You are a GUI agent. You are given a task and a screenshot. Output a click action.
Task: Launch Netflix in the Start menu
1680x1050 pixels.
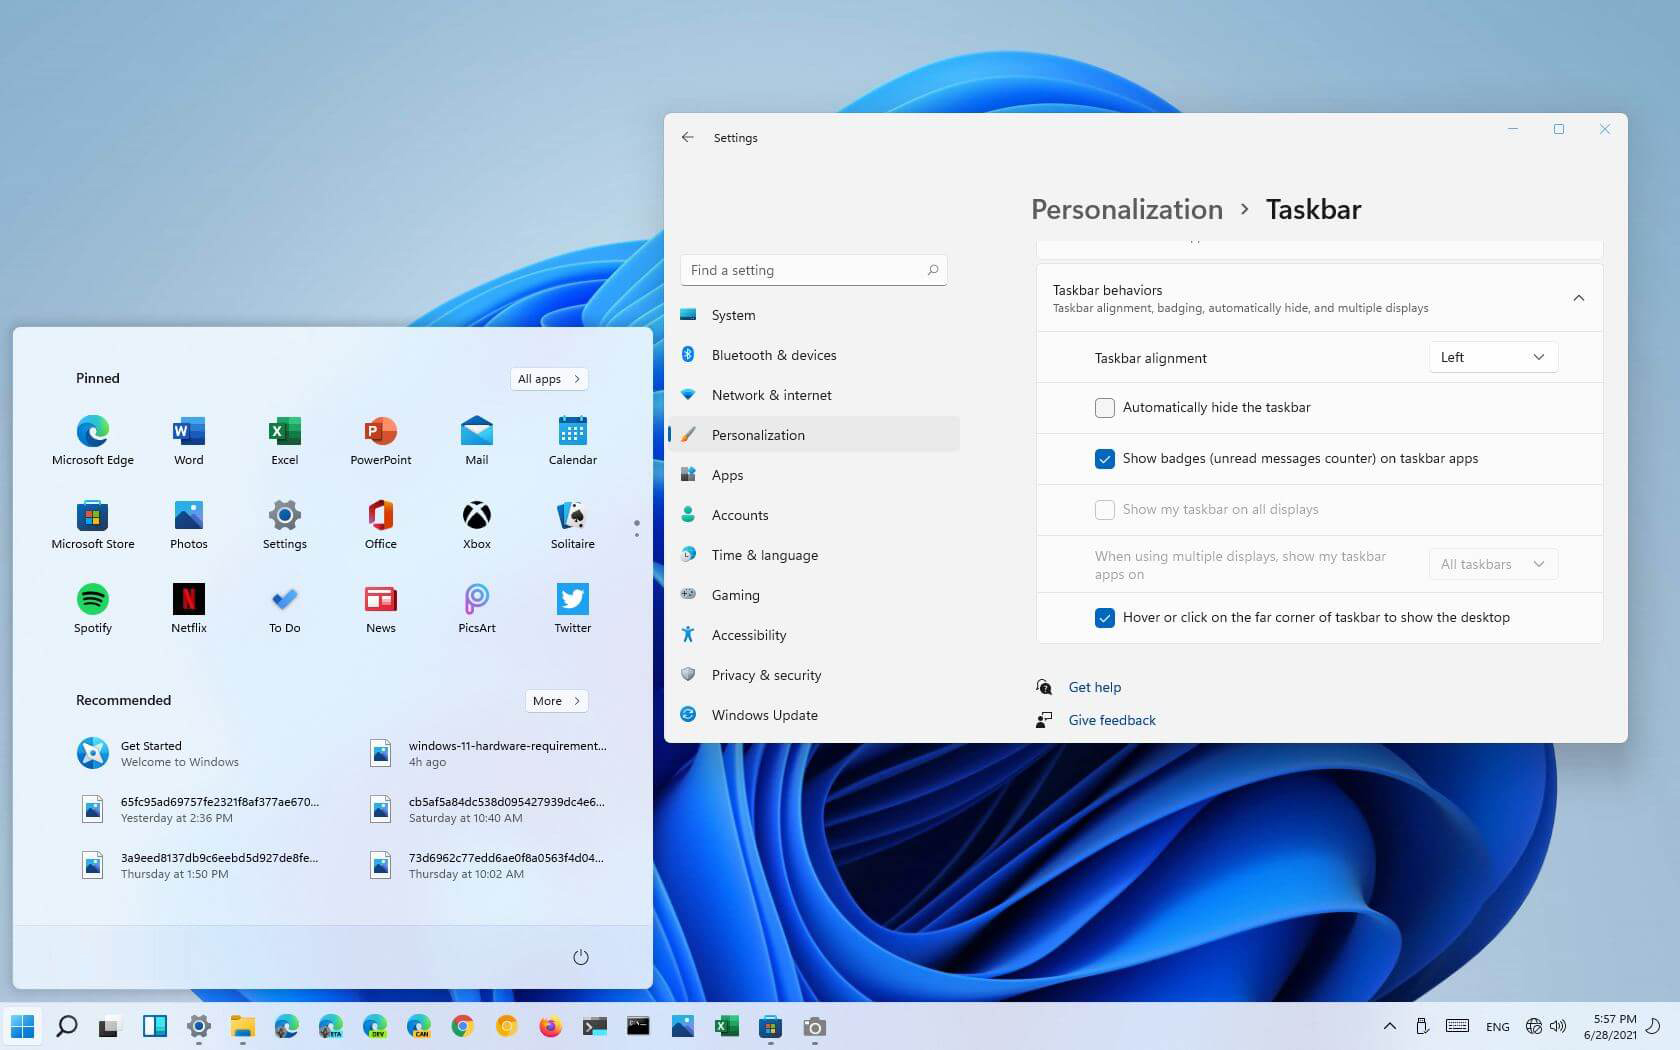[x=188, y=600]
